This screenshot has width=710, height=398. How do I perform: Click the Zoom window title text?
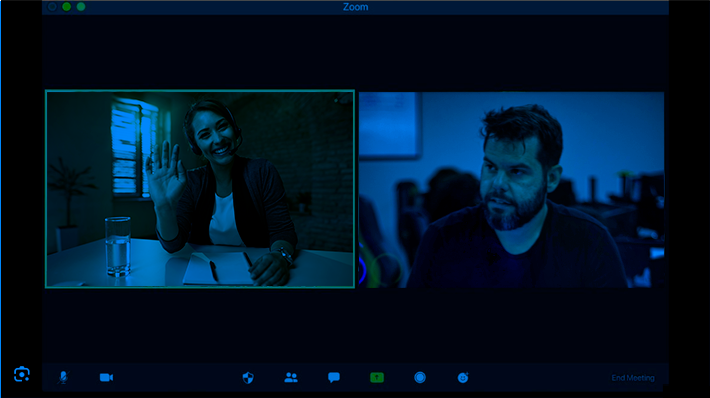click(x=355, y=7)
